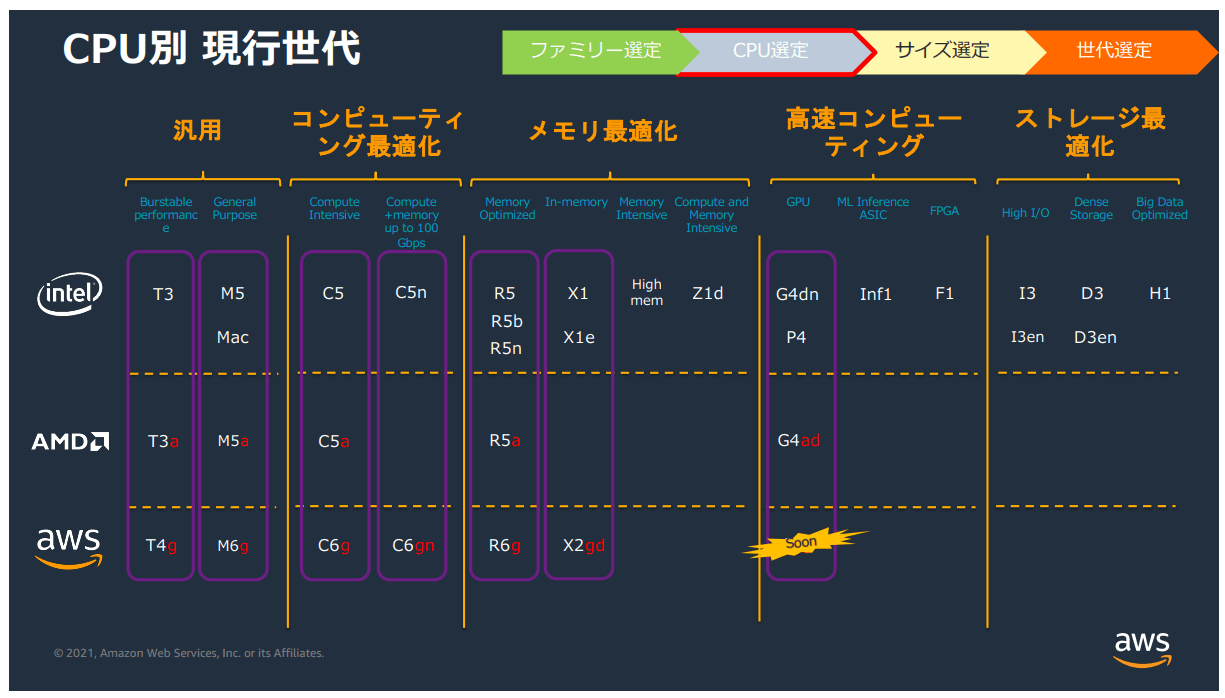Viewport: 1225px width, 698px height.
Task: Click the 高速コンピューティング heading
Action: [x=874, y=133]
